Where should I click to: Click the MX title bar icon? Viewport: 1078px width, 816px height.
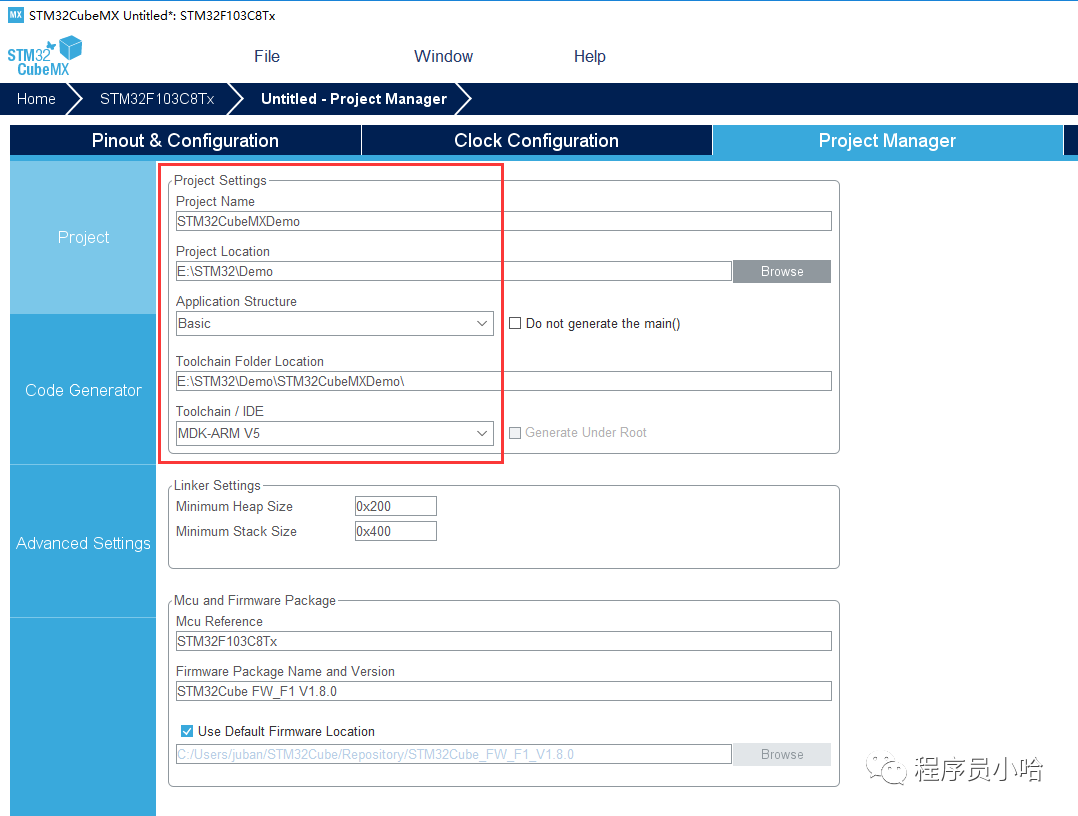tap(15, 15)
